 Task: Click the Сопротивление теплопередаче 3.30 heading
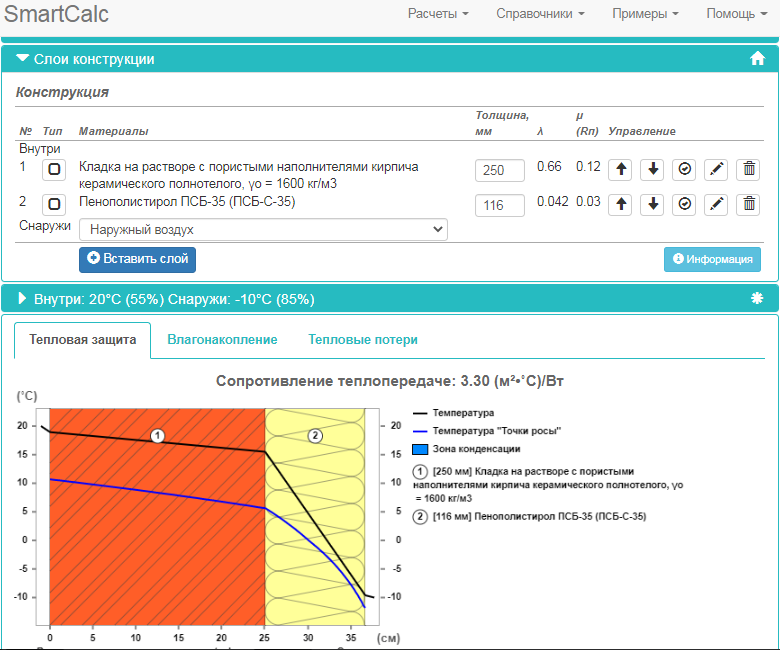point(390,381)
